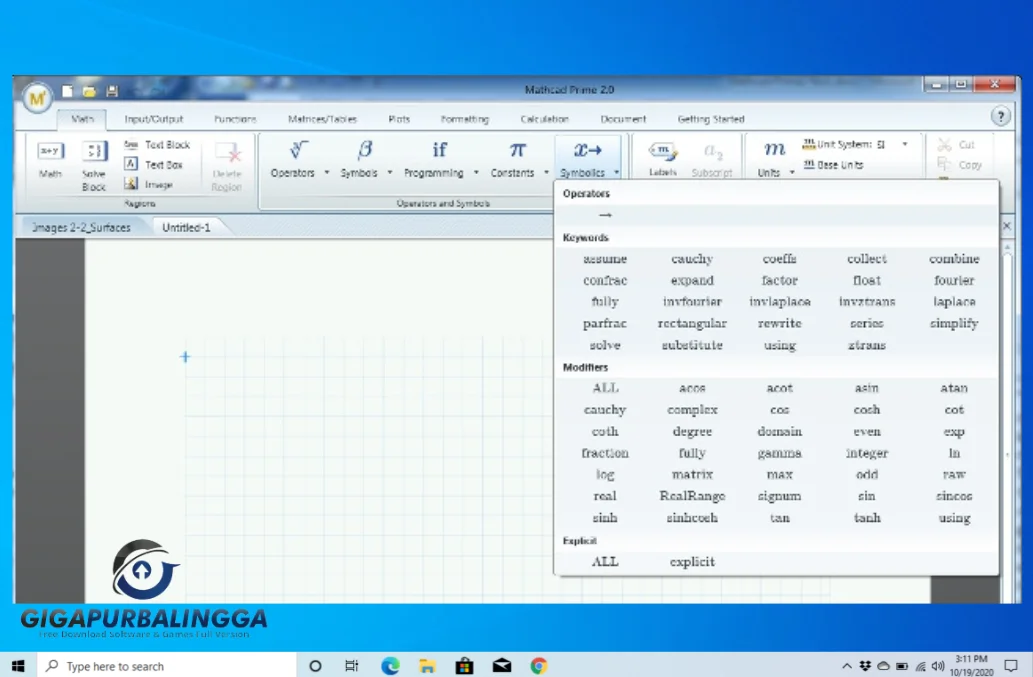Open the Units gallery icon

(774, 150)
